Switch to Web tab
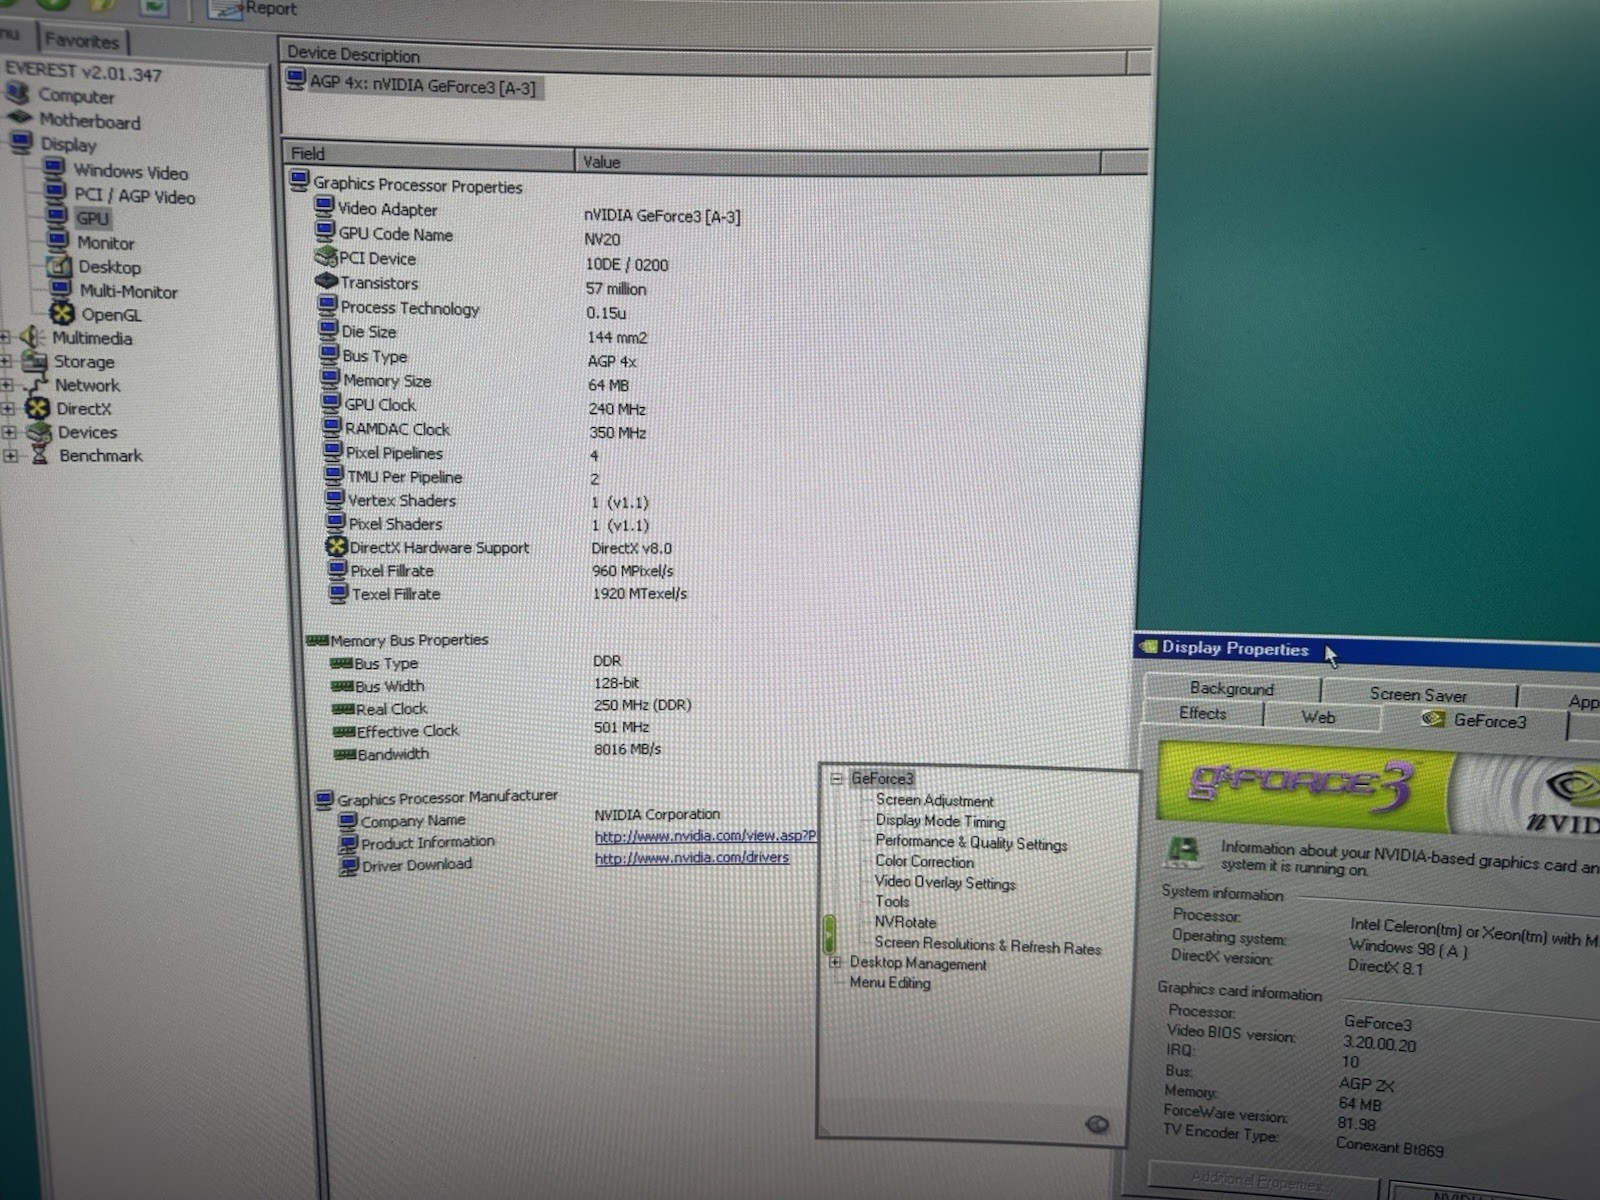The image size is (1600, 1200). 1318,717
